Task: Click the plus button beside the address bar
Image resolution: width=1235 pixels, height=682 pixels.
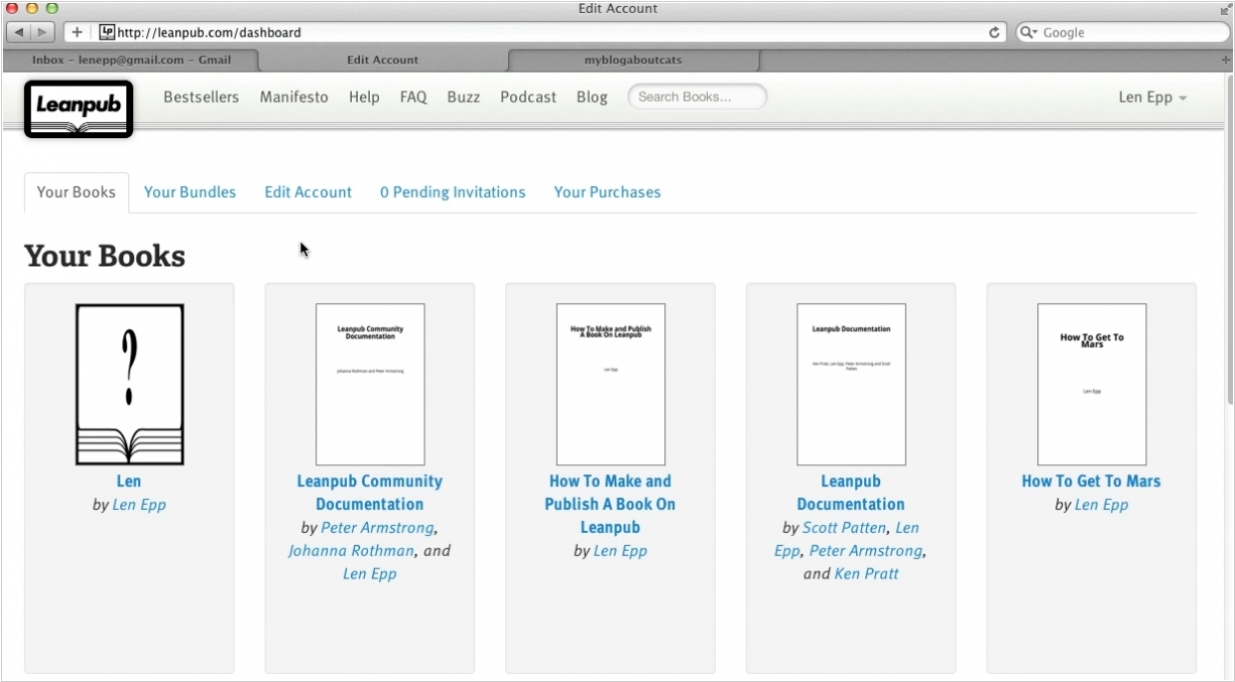Action: click(x=77, y=32)
